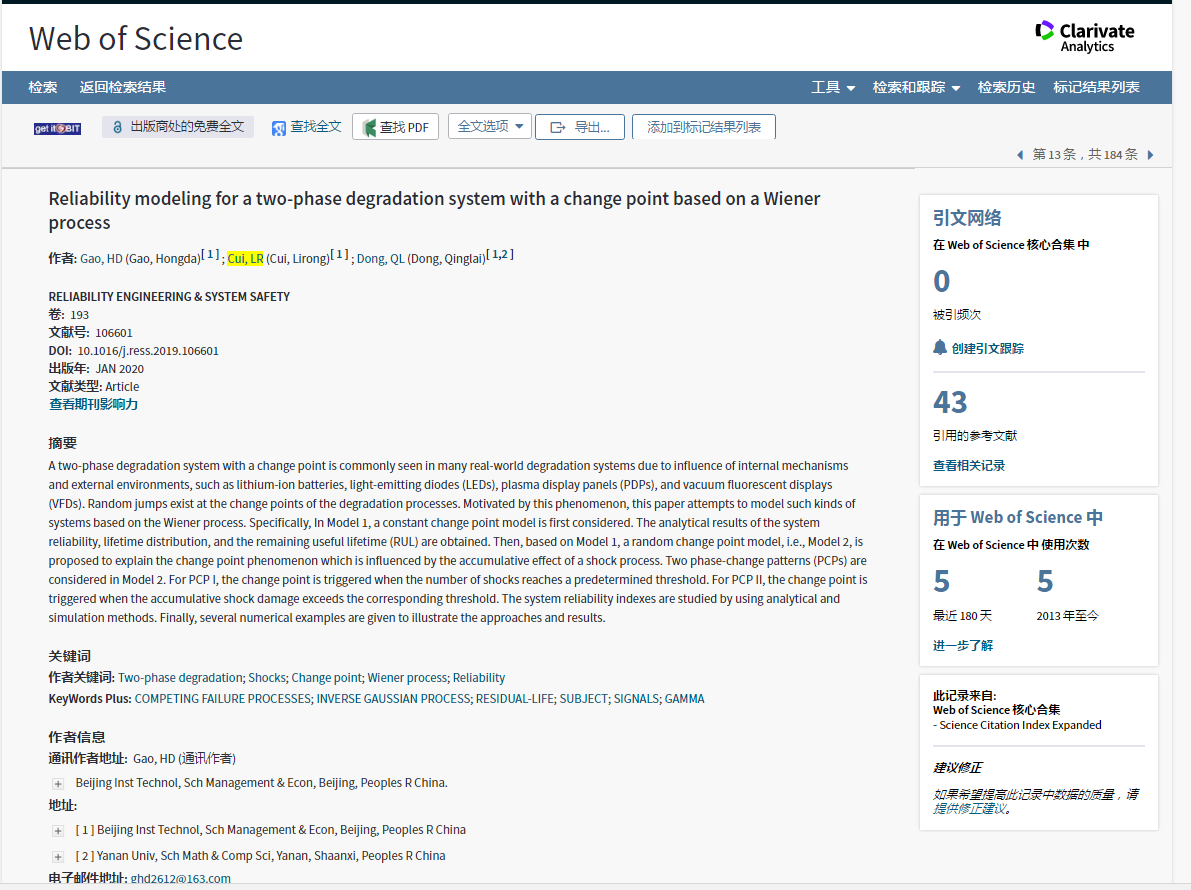Click the journal name RELIABILITY ENGINEERING & SYSTEM SAFETY

point(169,297)
